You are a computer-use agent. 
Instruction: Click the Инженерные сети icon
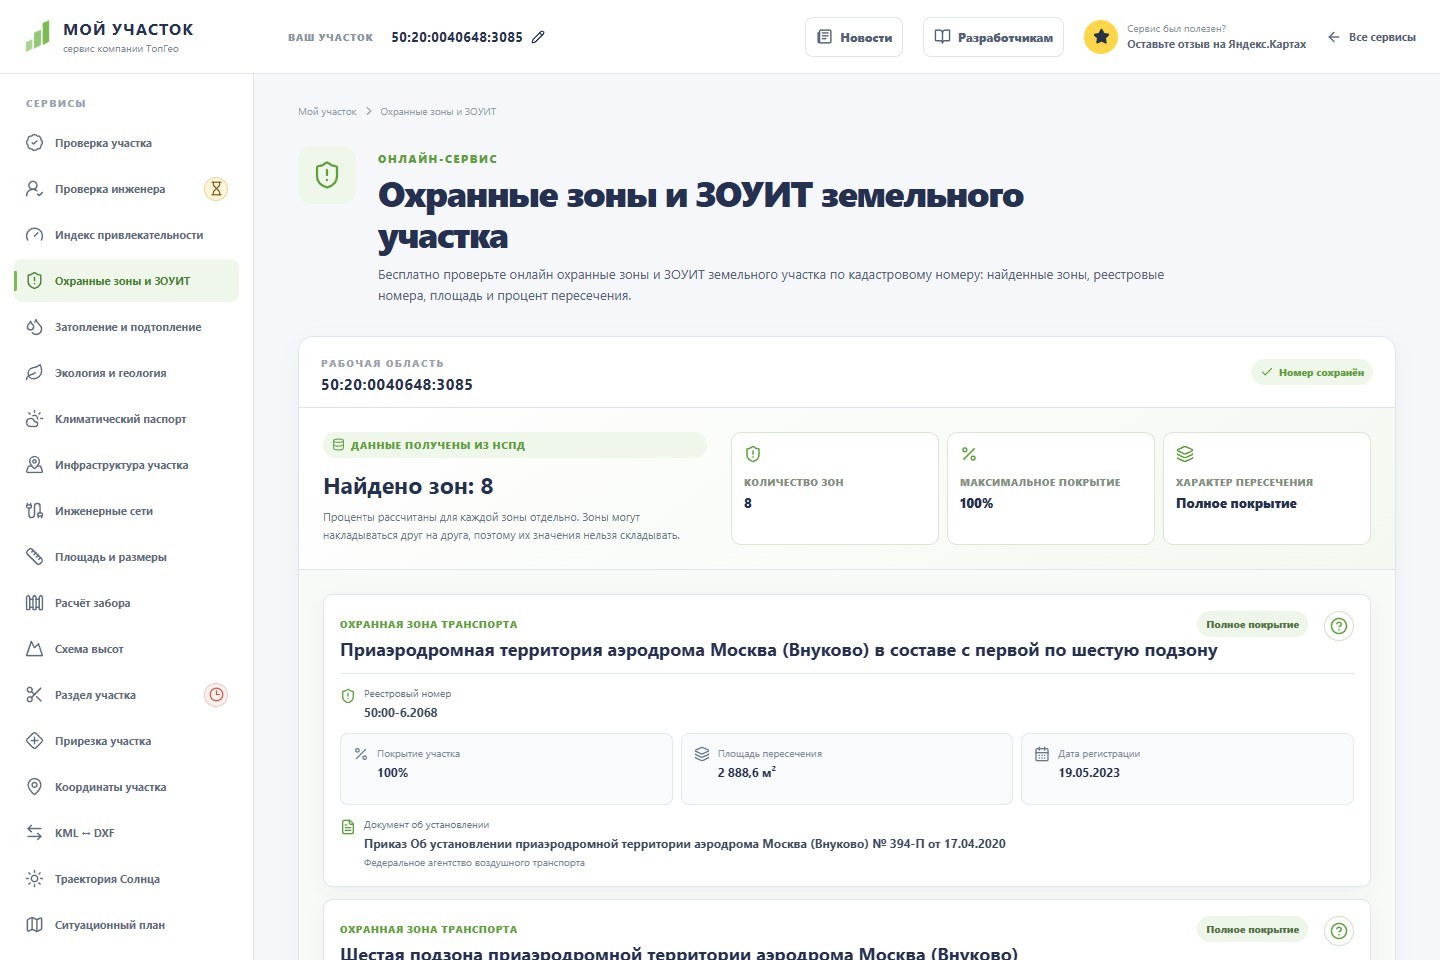coord(34,511)
